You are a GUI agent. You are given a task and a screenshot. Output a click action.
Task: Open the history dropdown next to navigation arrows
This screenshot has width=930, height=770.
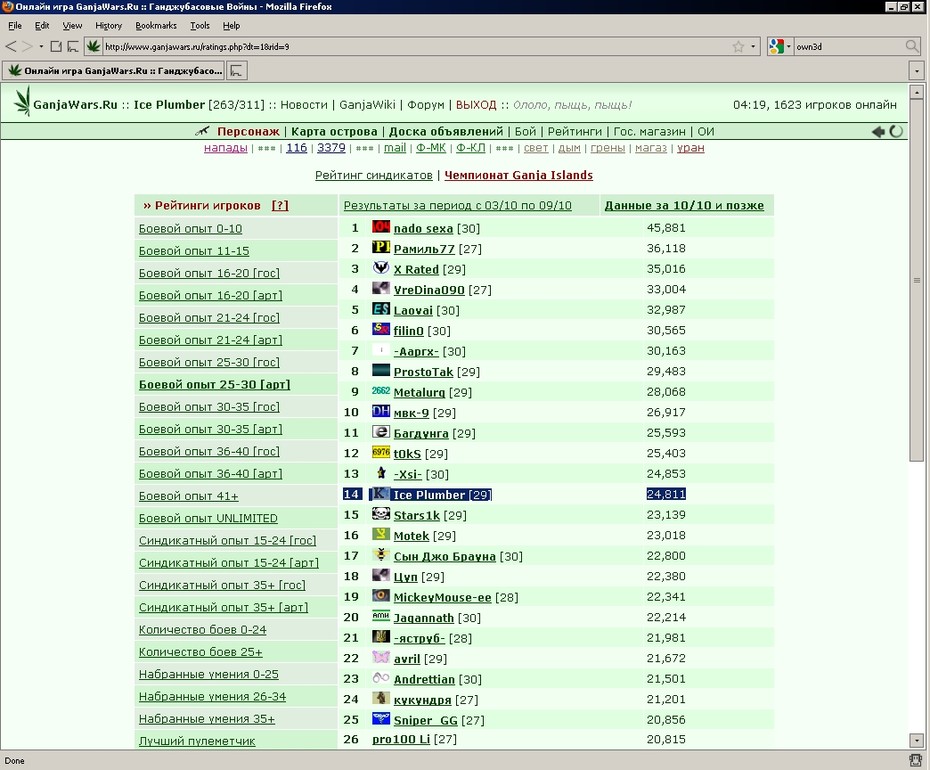pyautogui.click(x=41, y=46)
